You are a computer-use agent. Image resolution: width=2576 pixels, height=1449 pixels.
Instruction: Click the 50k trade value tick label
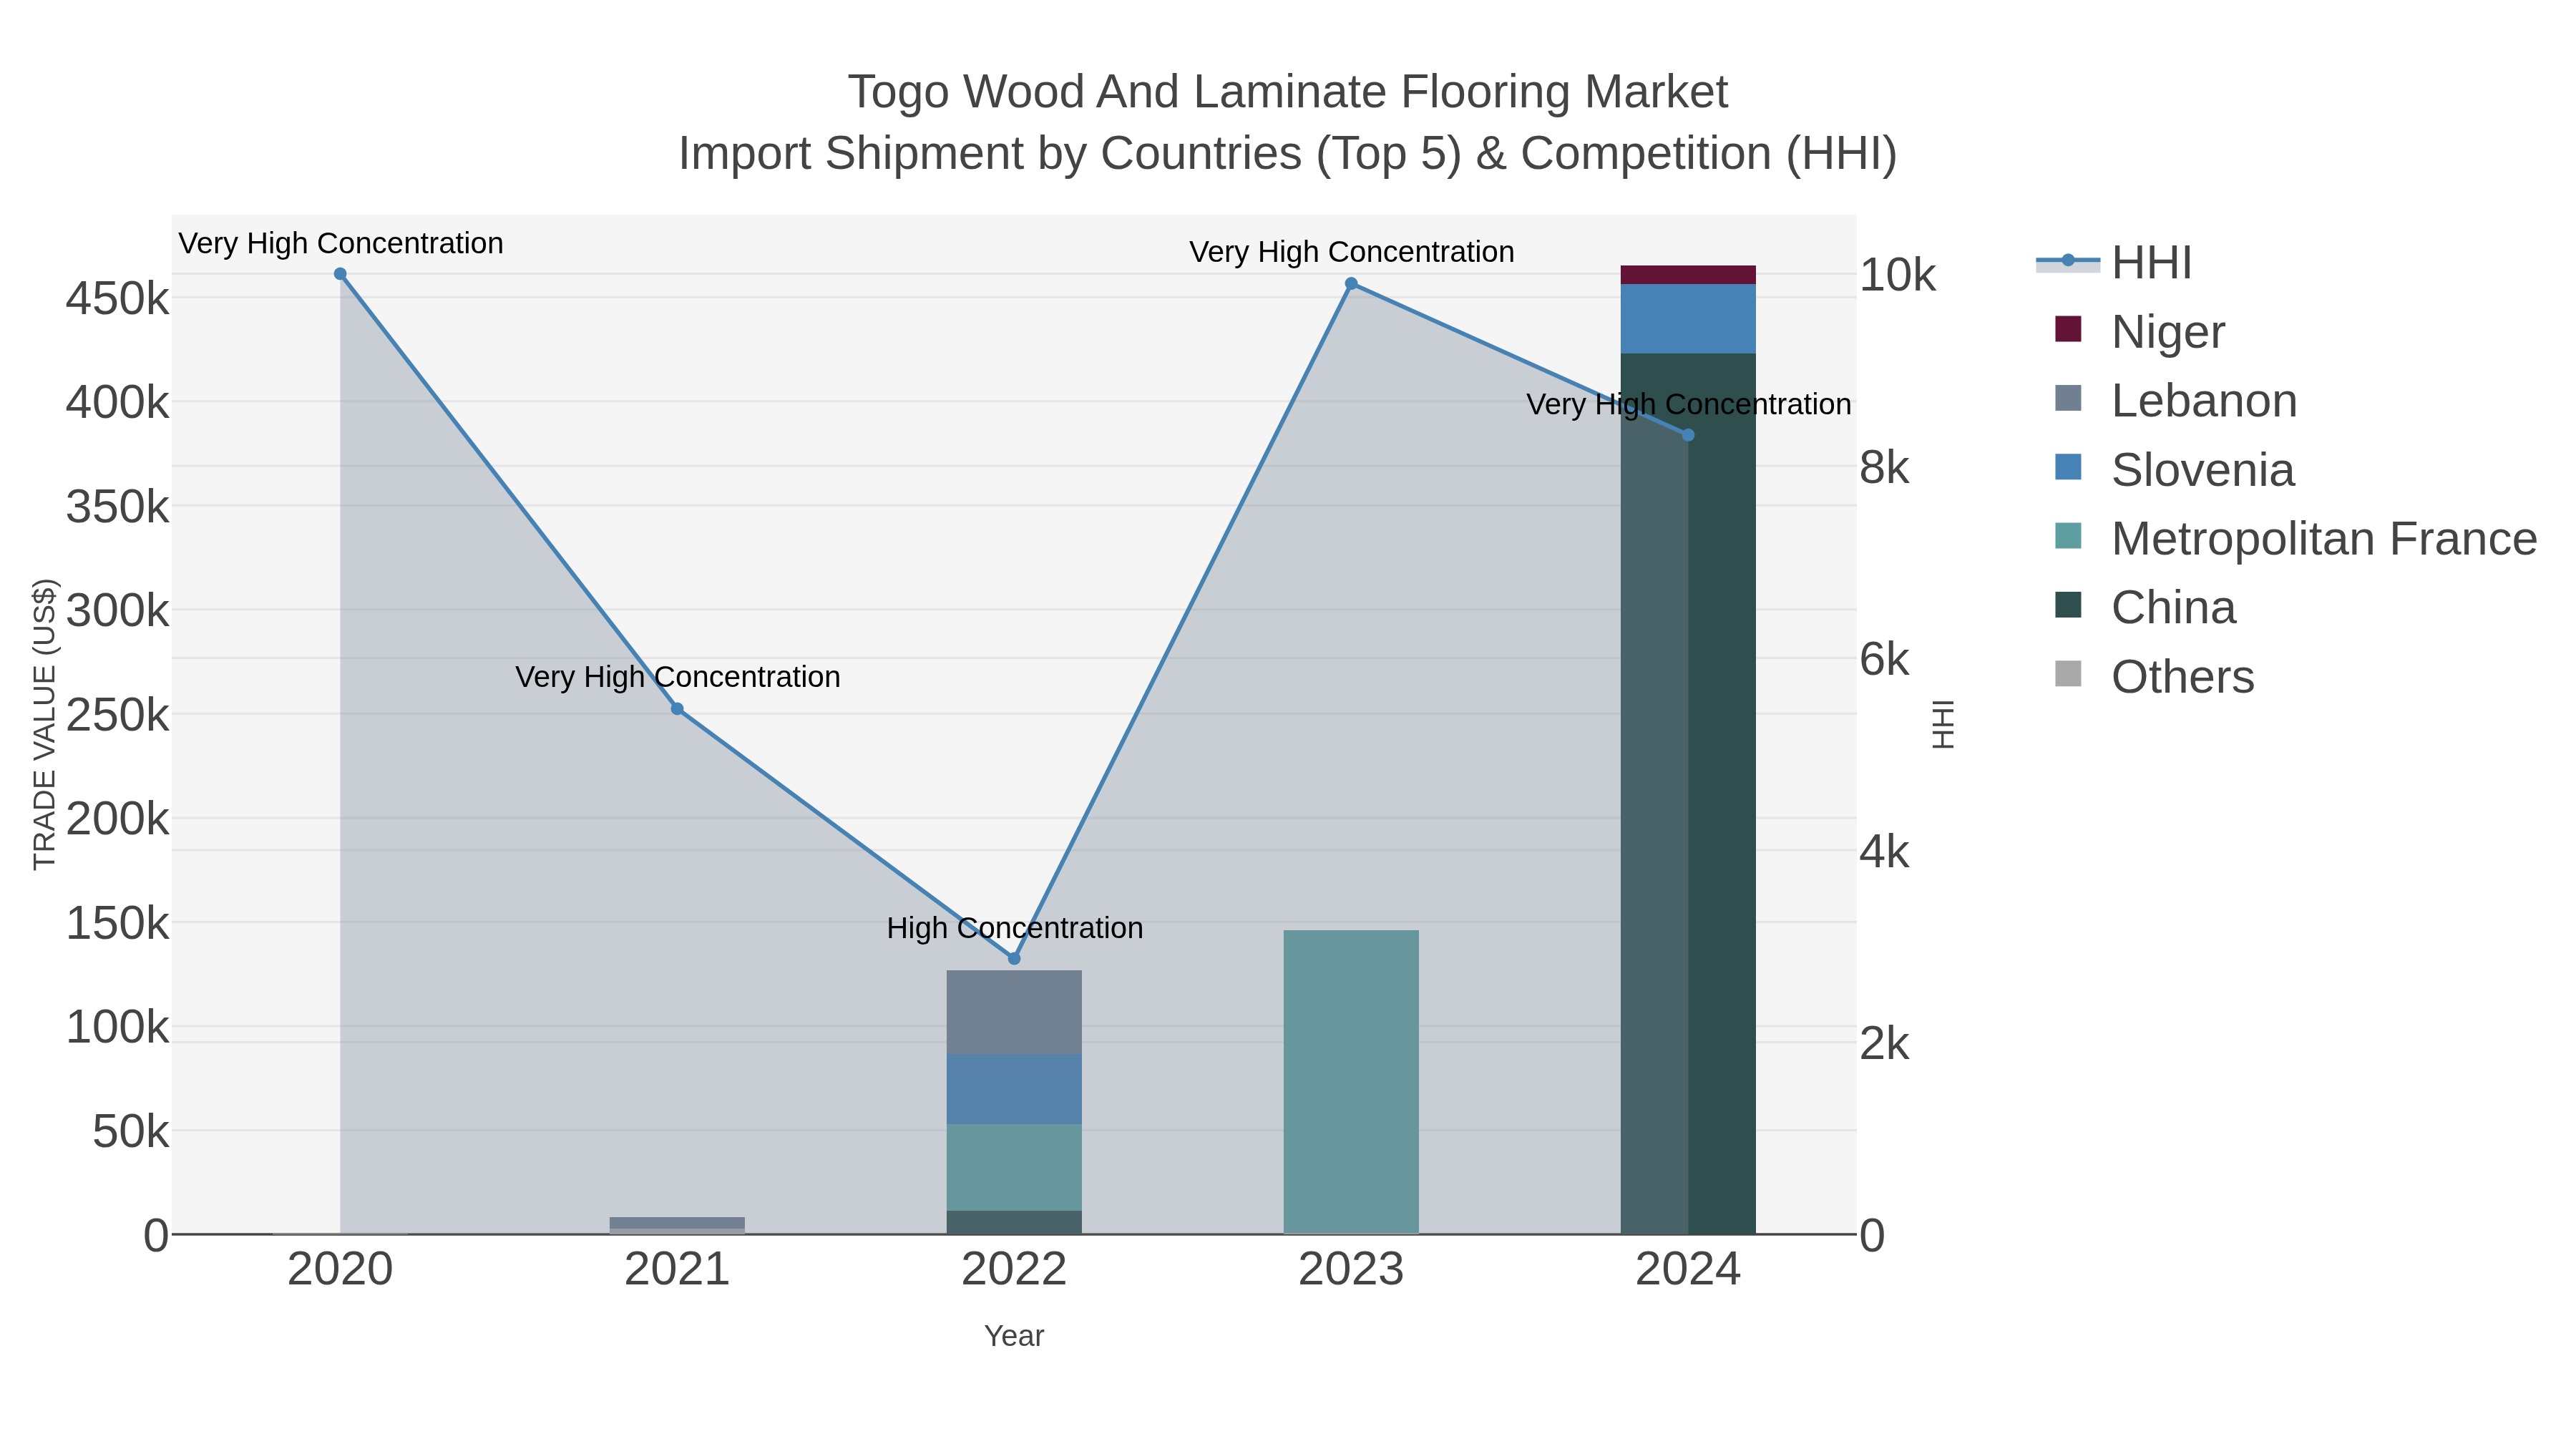[131, 1131]
